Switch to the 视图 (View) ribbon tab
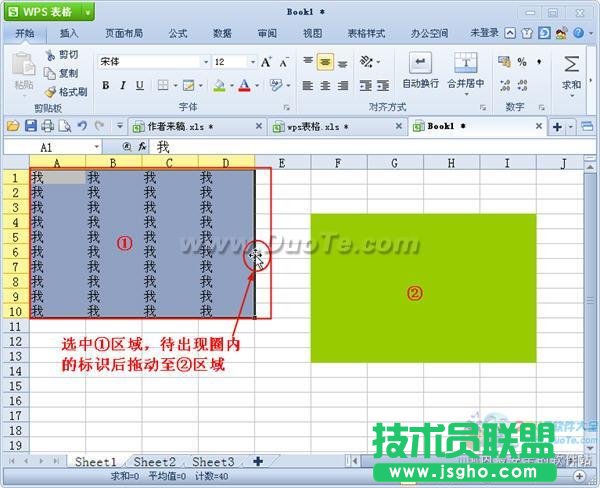Screen dimensions: 600x488 313,33
